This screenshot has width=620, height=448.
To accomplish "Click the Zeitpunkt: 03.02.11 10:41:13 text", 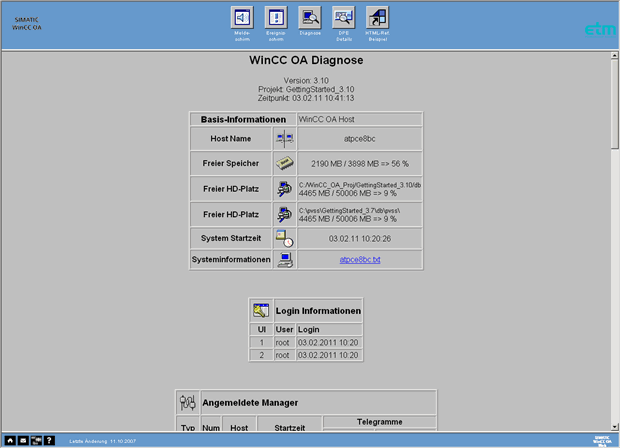I will pos(306,98).
